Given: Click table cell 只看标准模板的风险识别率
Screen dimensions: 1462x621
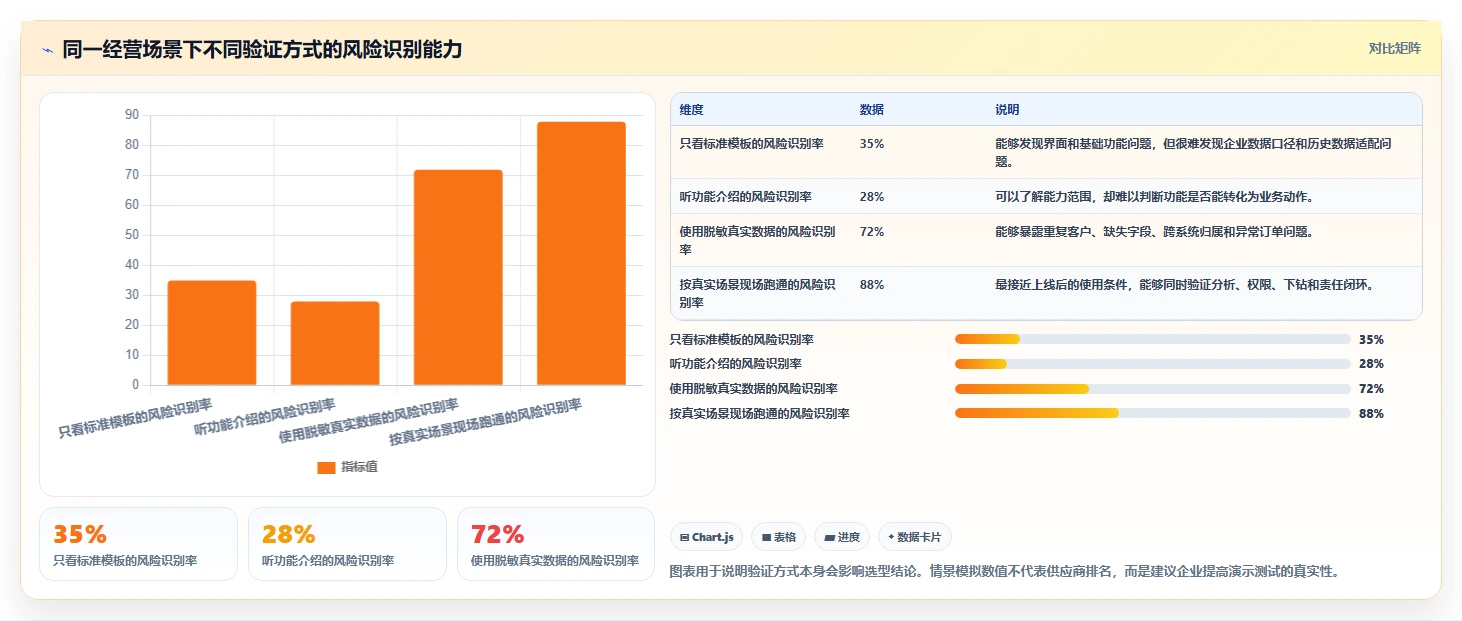Looking at the screenshot, I should 751,144.
